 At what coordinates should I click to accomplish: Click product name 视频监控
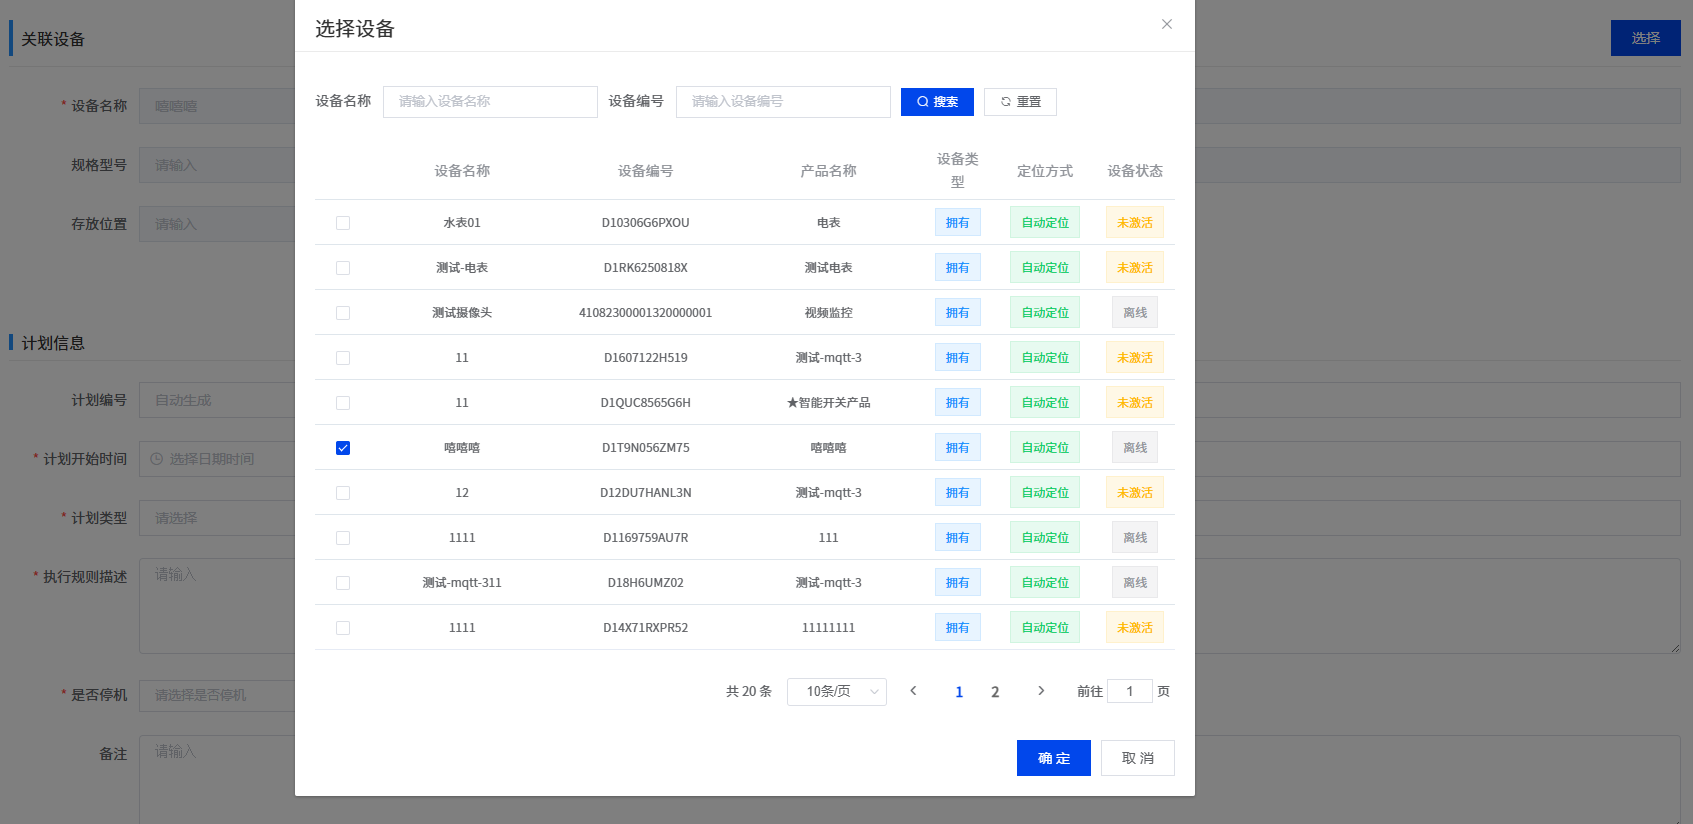click(829, 313)
